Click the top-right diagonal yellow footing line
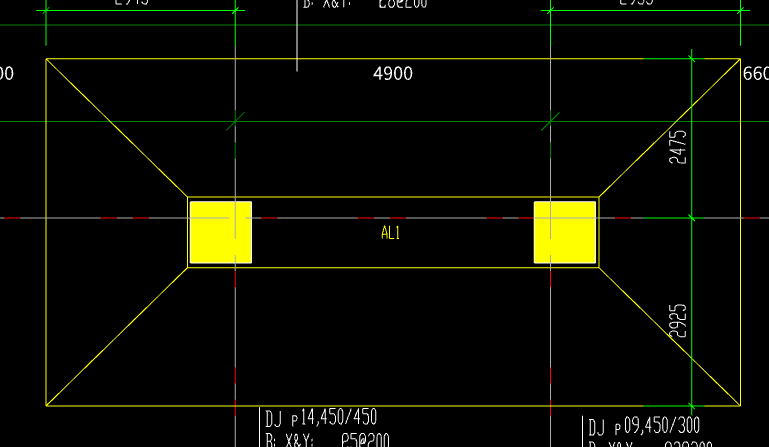This screenshot has height=447, width=769. 670,128
